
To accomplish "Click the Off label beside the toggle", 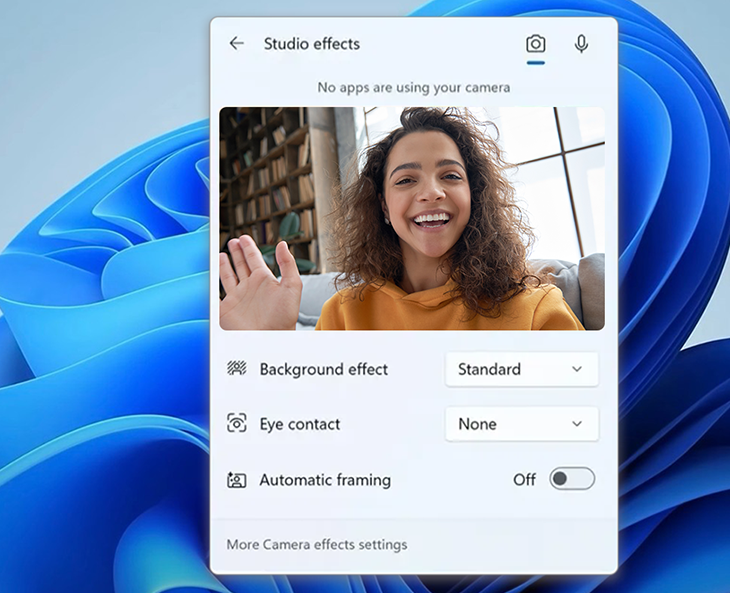I will pos(524,480).
